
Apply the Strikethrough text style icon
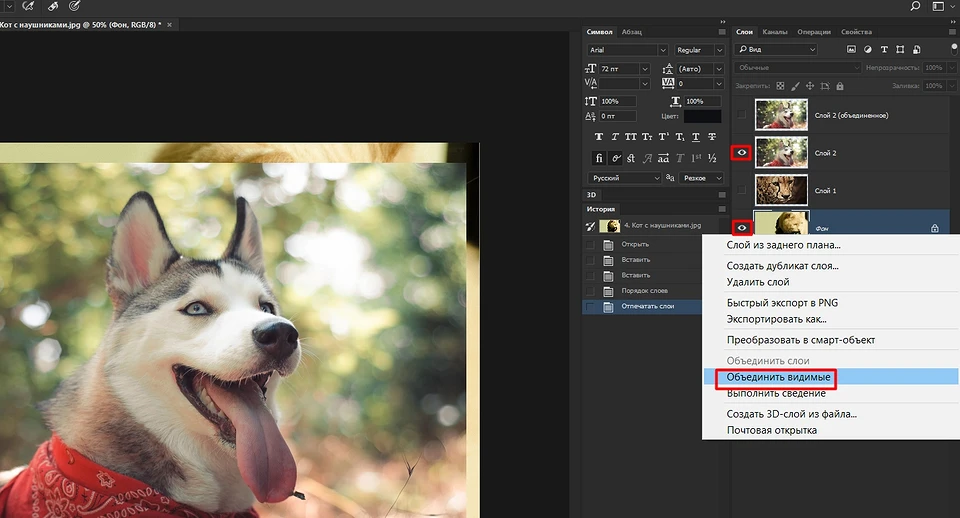(x=713, y=136)
